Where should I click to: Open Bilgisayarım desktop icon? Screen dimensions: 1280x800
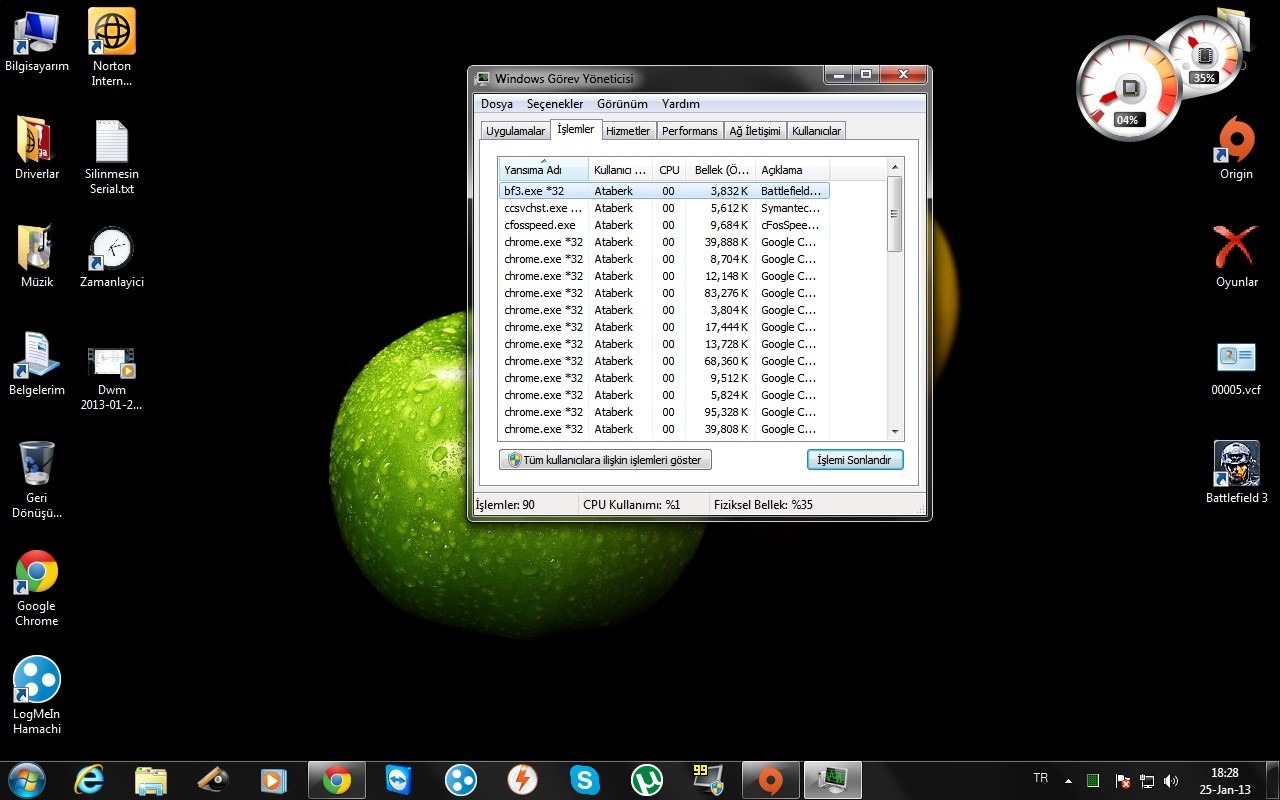(37, 42)
